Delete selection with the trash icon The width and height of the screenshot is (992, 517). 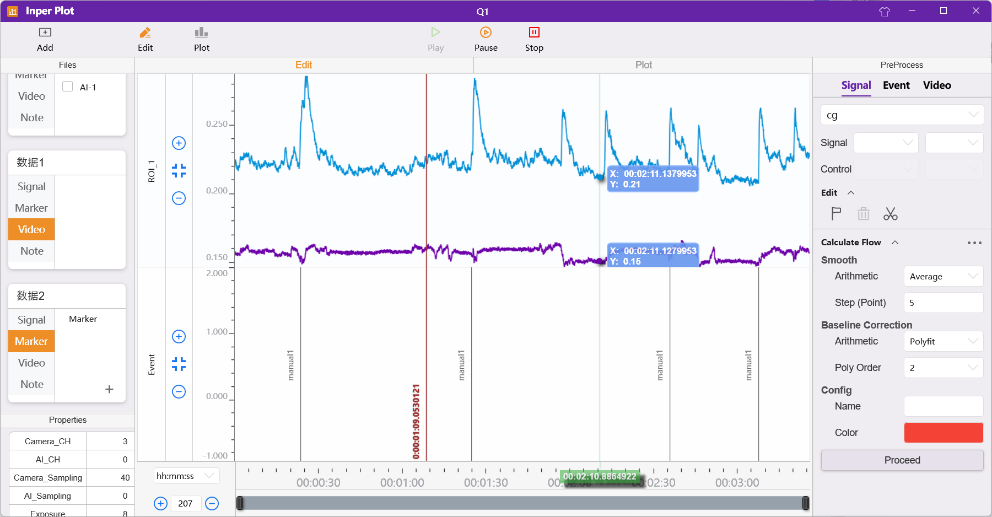pyautogui.click(x=864, y=214)
